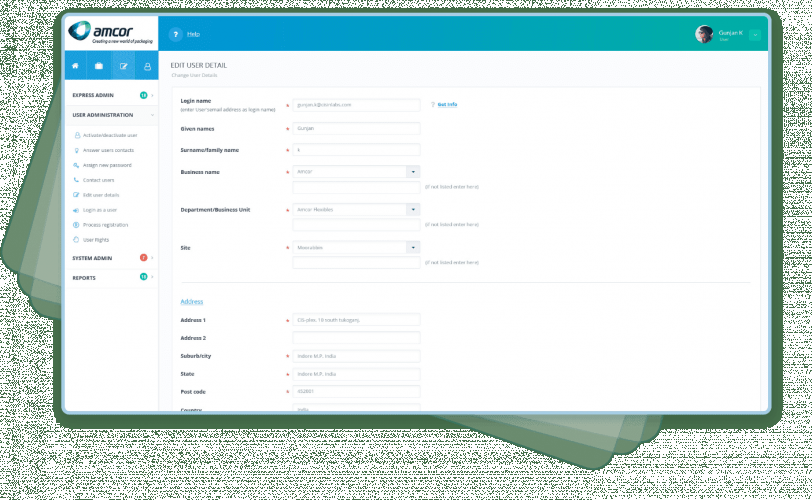Viewport: 812px width, 500px height.
Task: Click the Contact users phone icon
Action: (x=76, y=180)
